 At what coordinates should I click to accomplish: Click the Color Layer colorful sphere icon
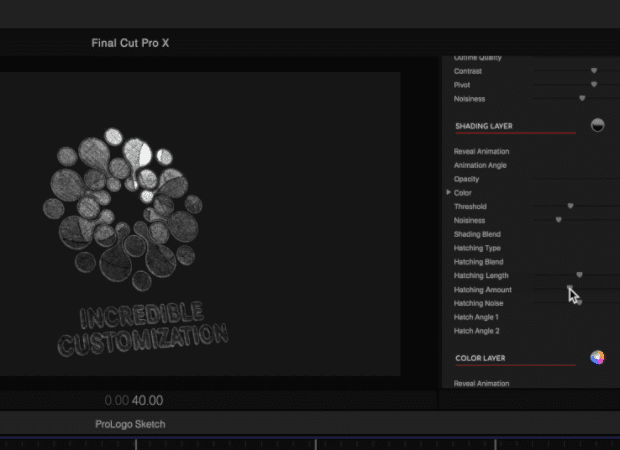597,357
